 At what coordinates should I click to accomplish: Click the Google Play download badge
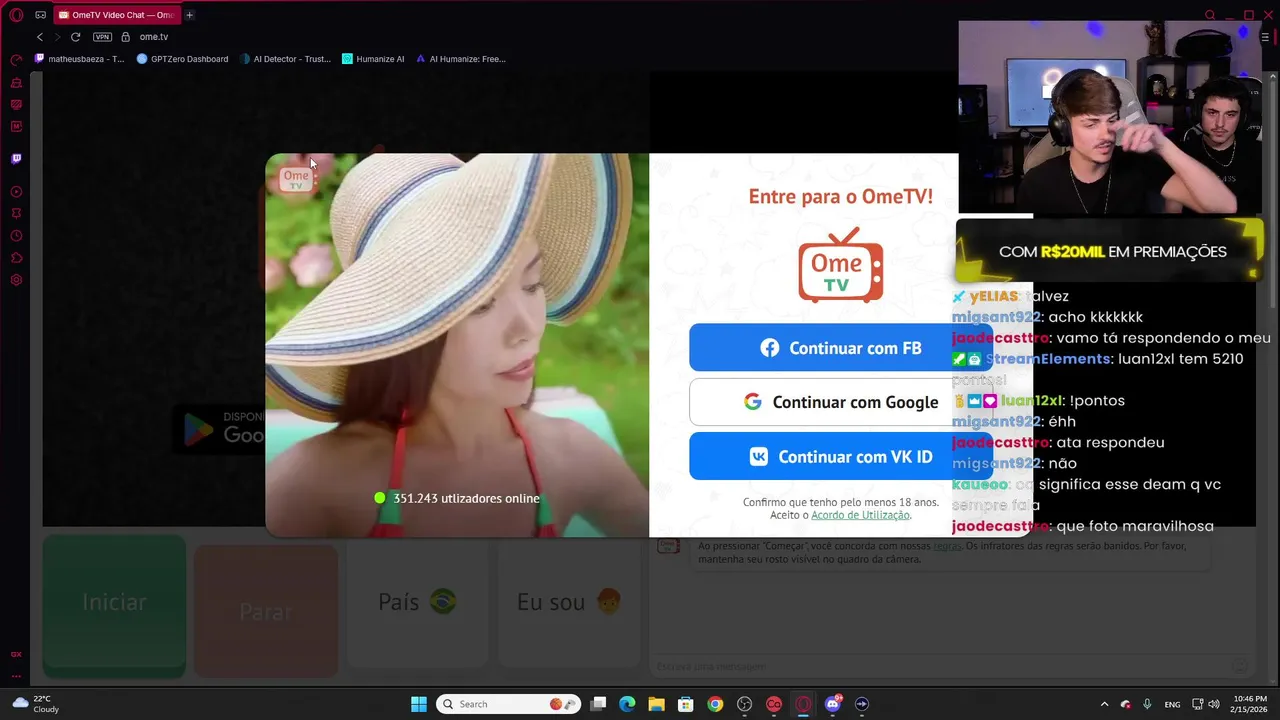[x=220, y=428]
